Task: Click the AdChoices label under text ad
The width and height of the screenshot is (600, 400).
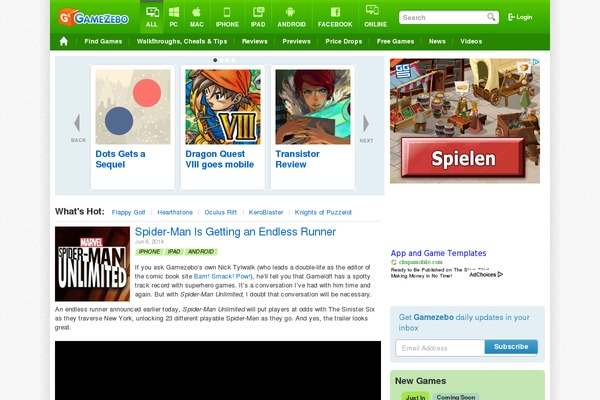Action: tap(486, 274)
